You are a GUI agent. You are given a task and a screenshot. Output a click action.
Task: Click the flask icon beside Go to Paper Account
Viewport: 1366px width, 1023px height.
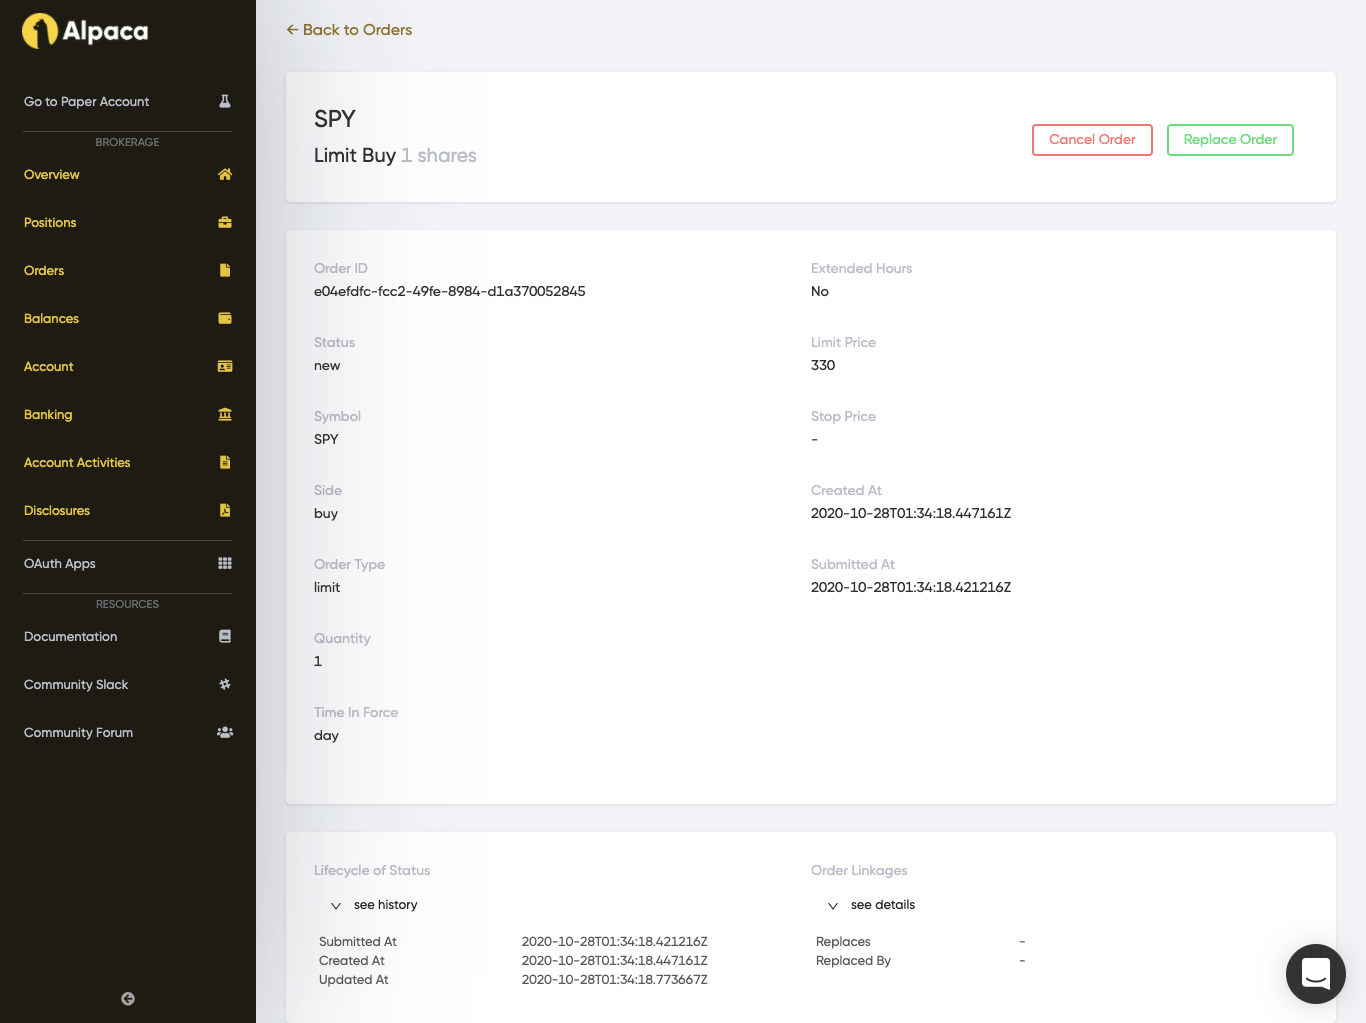pos(225,101)
